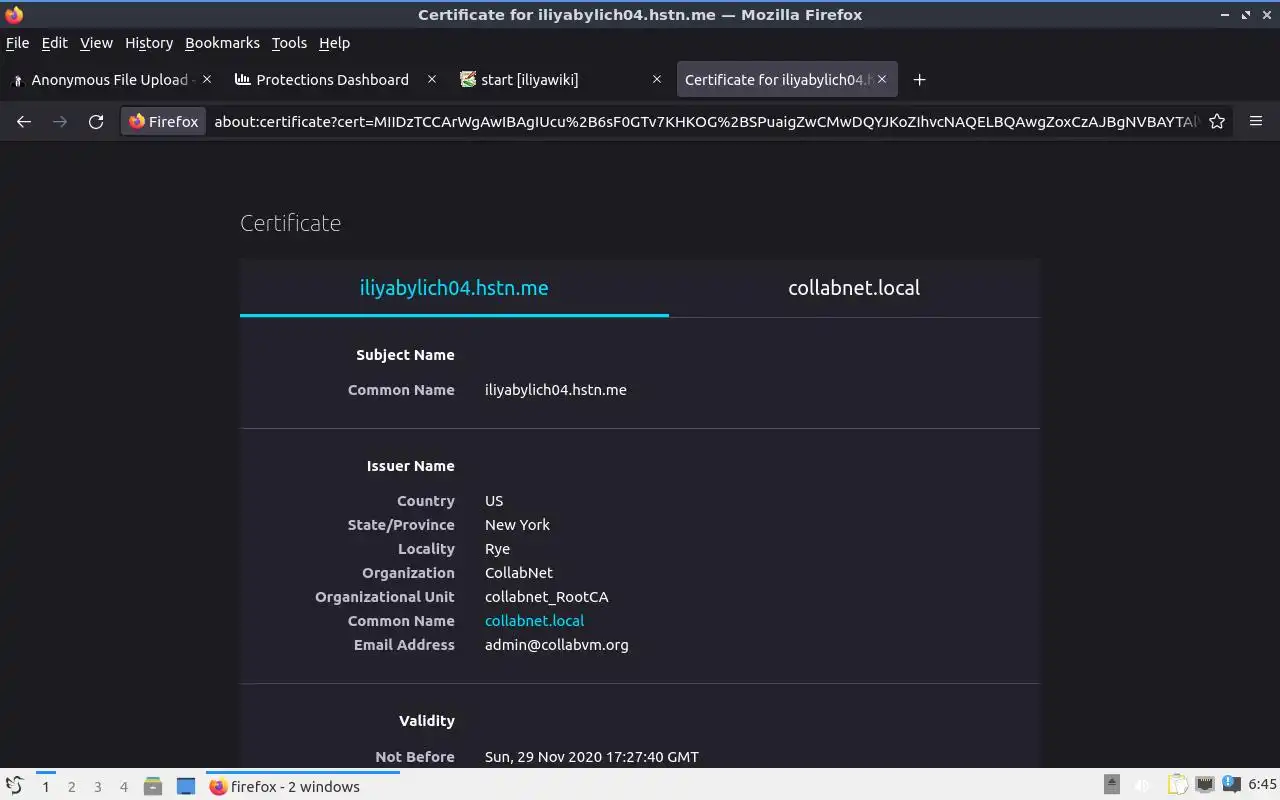Click the removable media eject tray icon
The image size is (1280, 800).
click(1112, 785)
